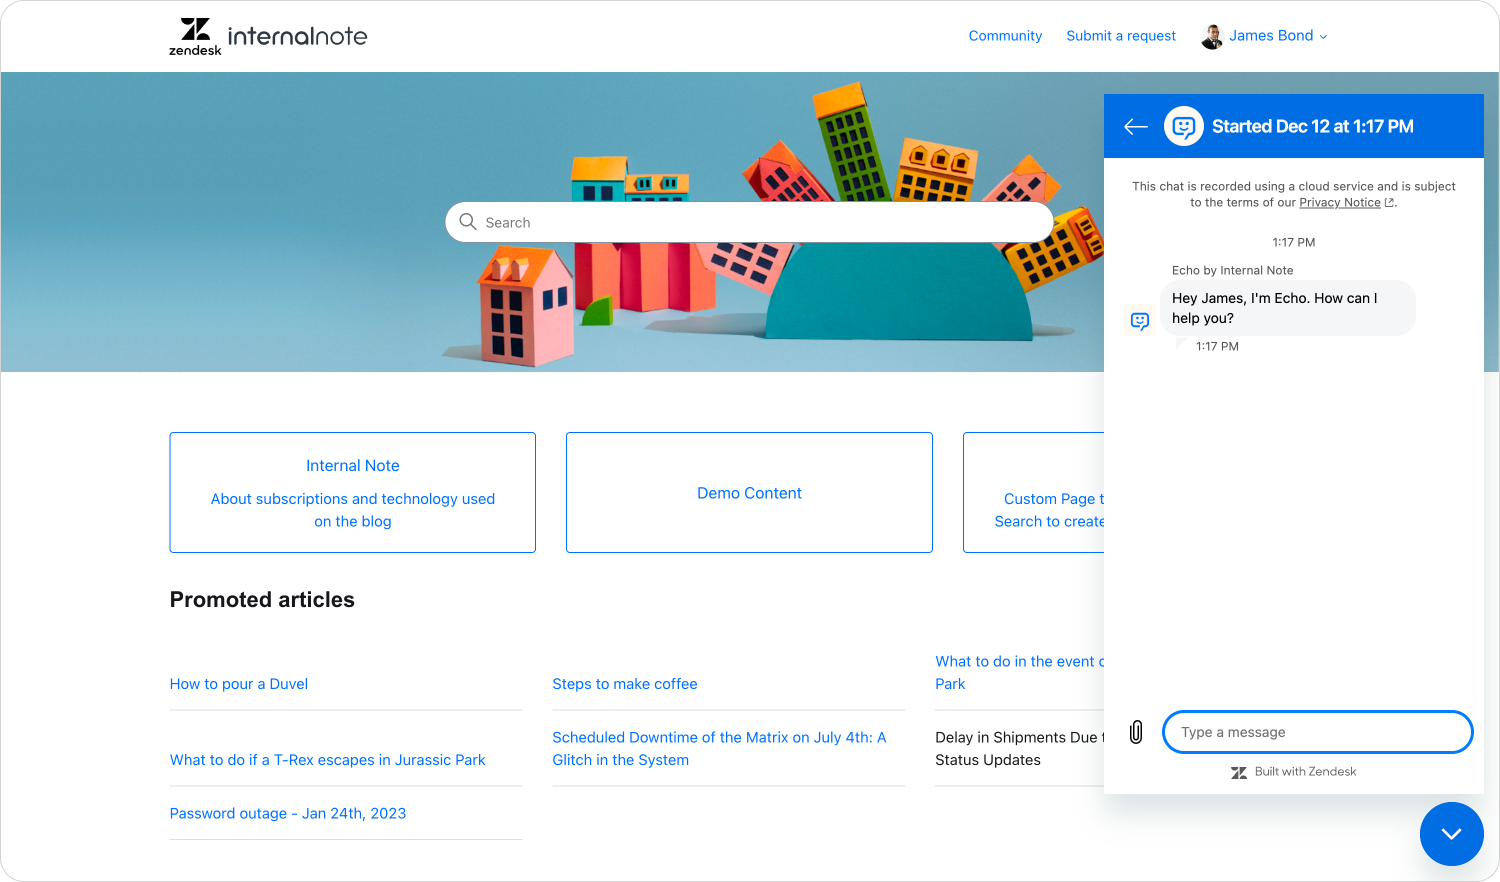Open the Community link

[x=1005, y=36]
